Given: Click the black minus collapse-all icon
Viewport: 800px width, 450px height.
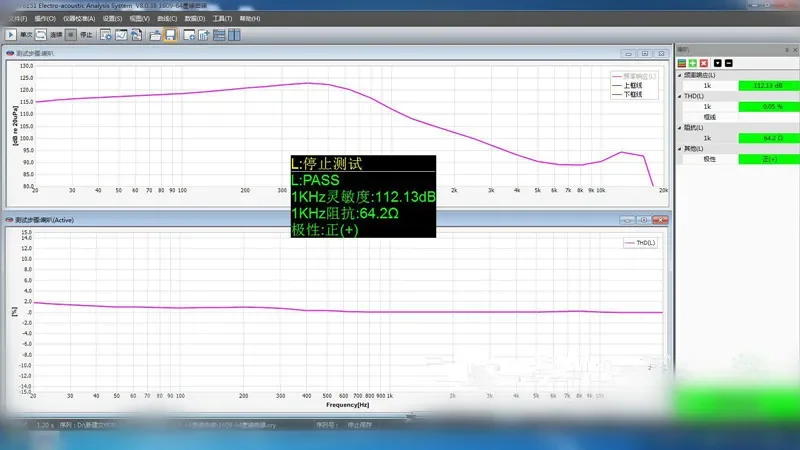Looking at the screenshot, I should (729, 63).
